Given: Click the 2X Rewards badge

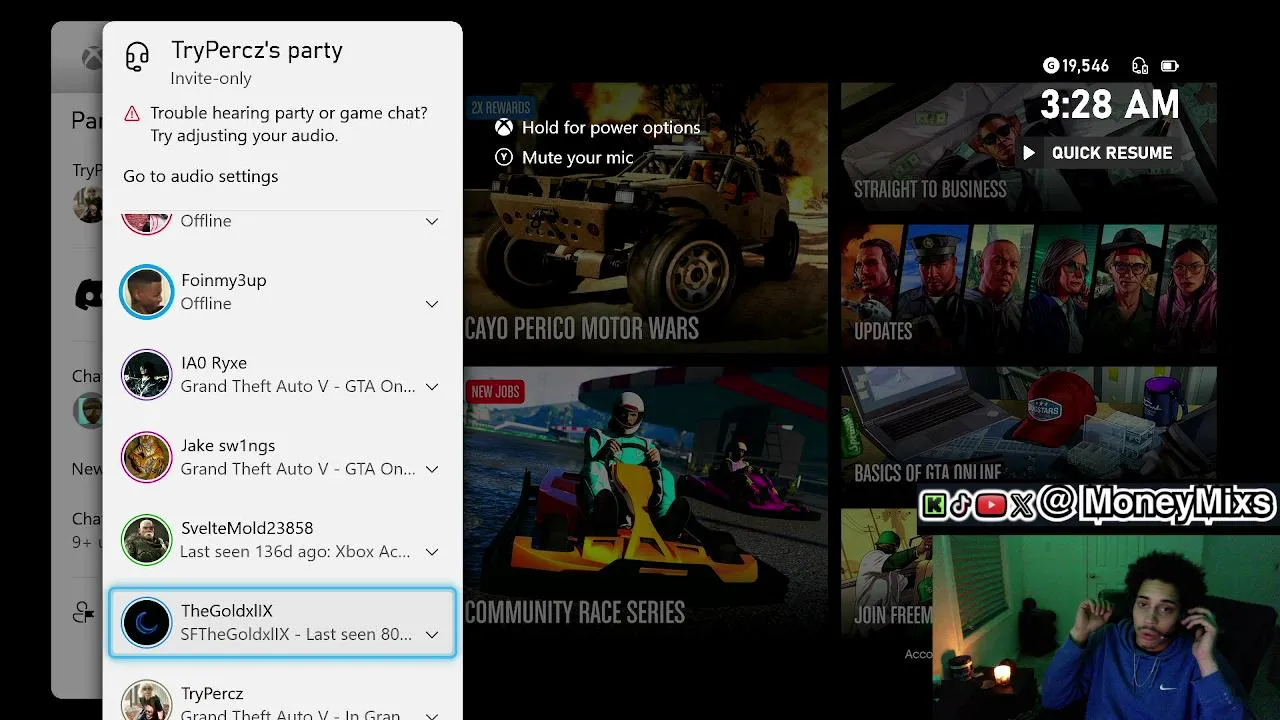Looking at the screenshot, I should 501,108.
